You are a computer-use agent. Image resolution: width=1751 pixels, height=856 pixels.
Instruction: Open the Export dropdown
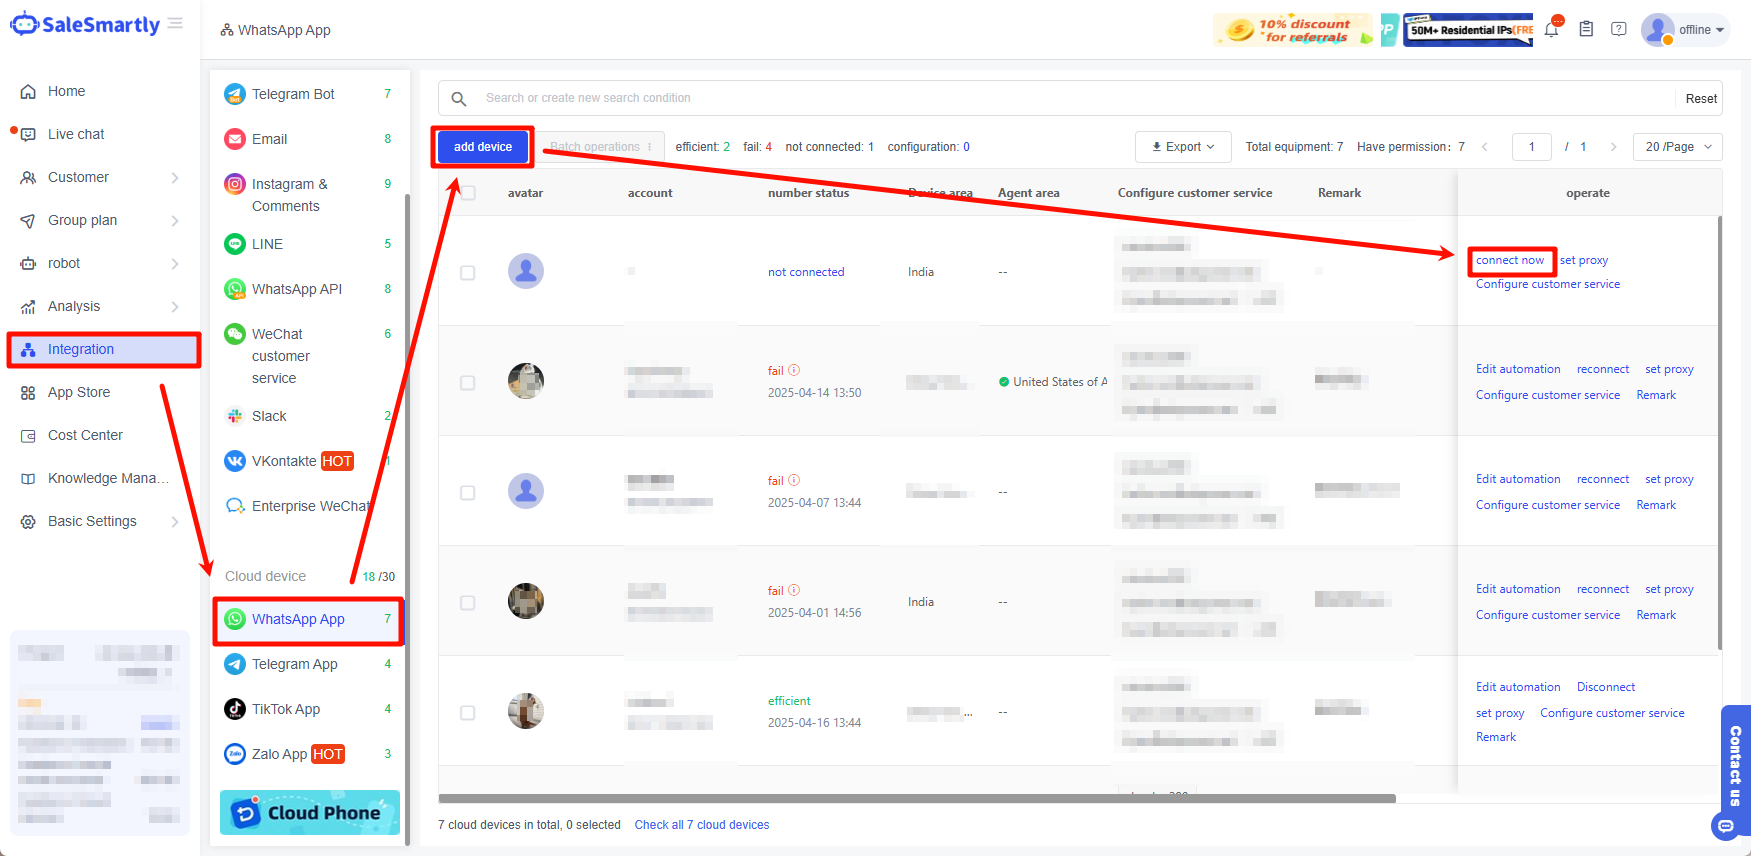[x=1183, y=147]
